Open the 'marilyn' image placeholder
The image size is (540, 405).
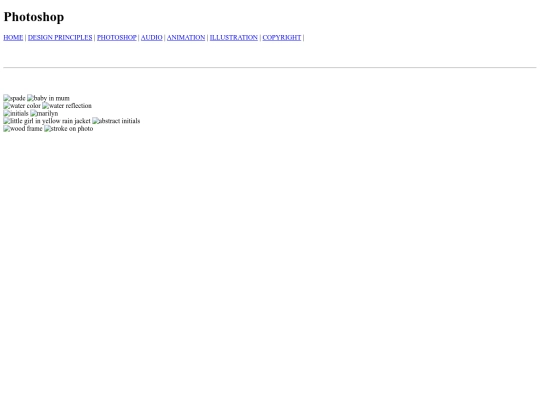coord(44,113)
